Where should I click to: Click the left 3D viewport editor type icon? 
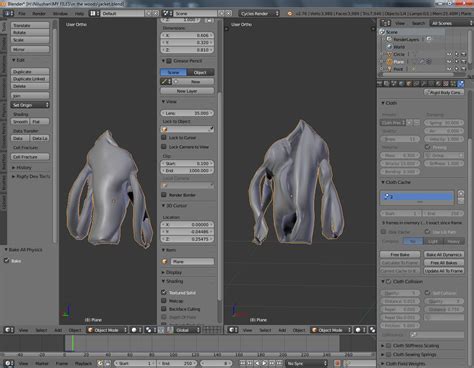coord(9,330)
